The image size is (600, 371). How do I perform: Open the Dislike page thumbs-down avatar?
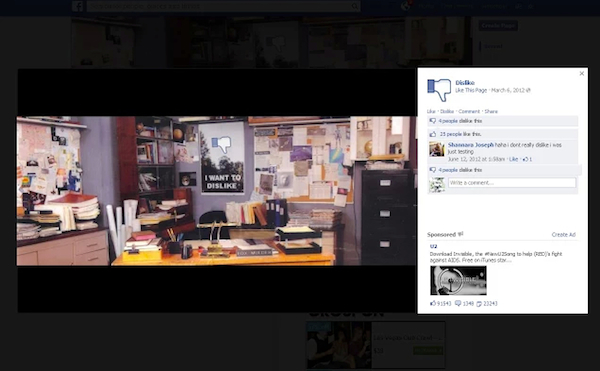coord(439,90)
